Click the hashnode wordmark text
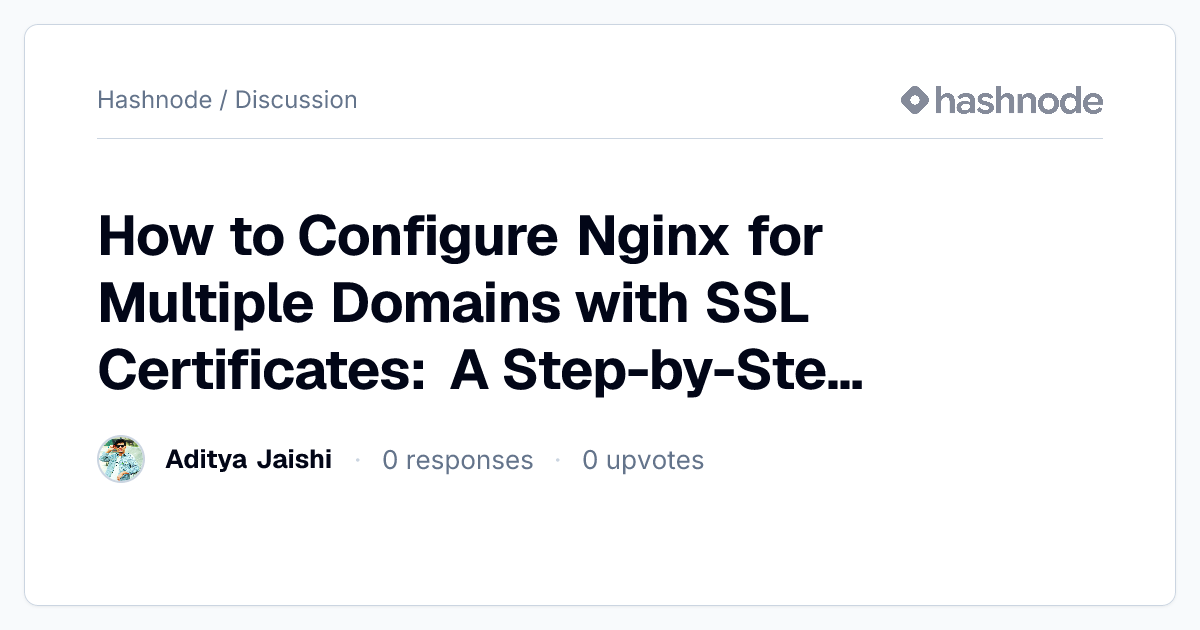Screen dimensions: 1200x630 point(1019,100)
